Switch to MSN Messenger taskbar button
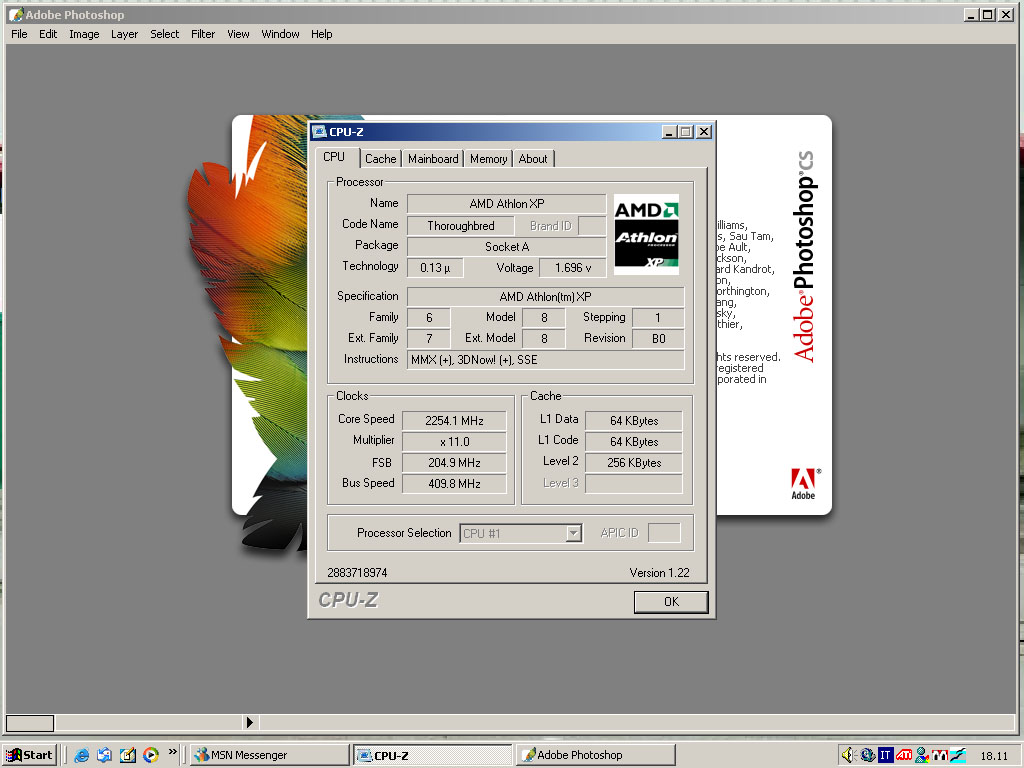The width and height of the screenshot is (1024, 768). 269,755
